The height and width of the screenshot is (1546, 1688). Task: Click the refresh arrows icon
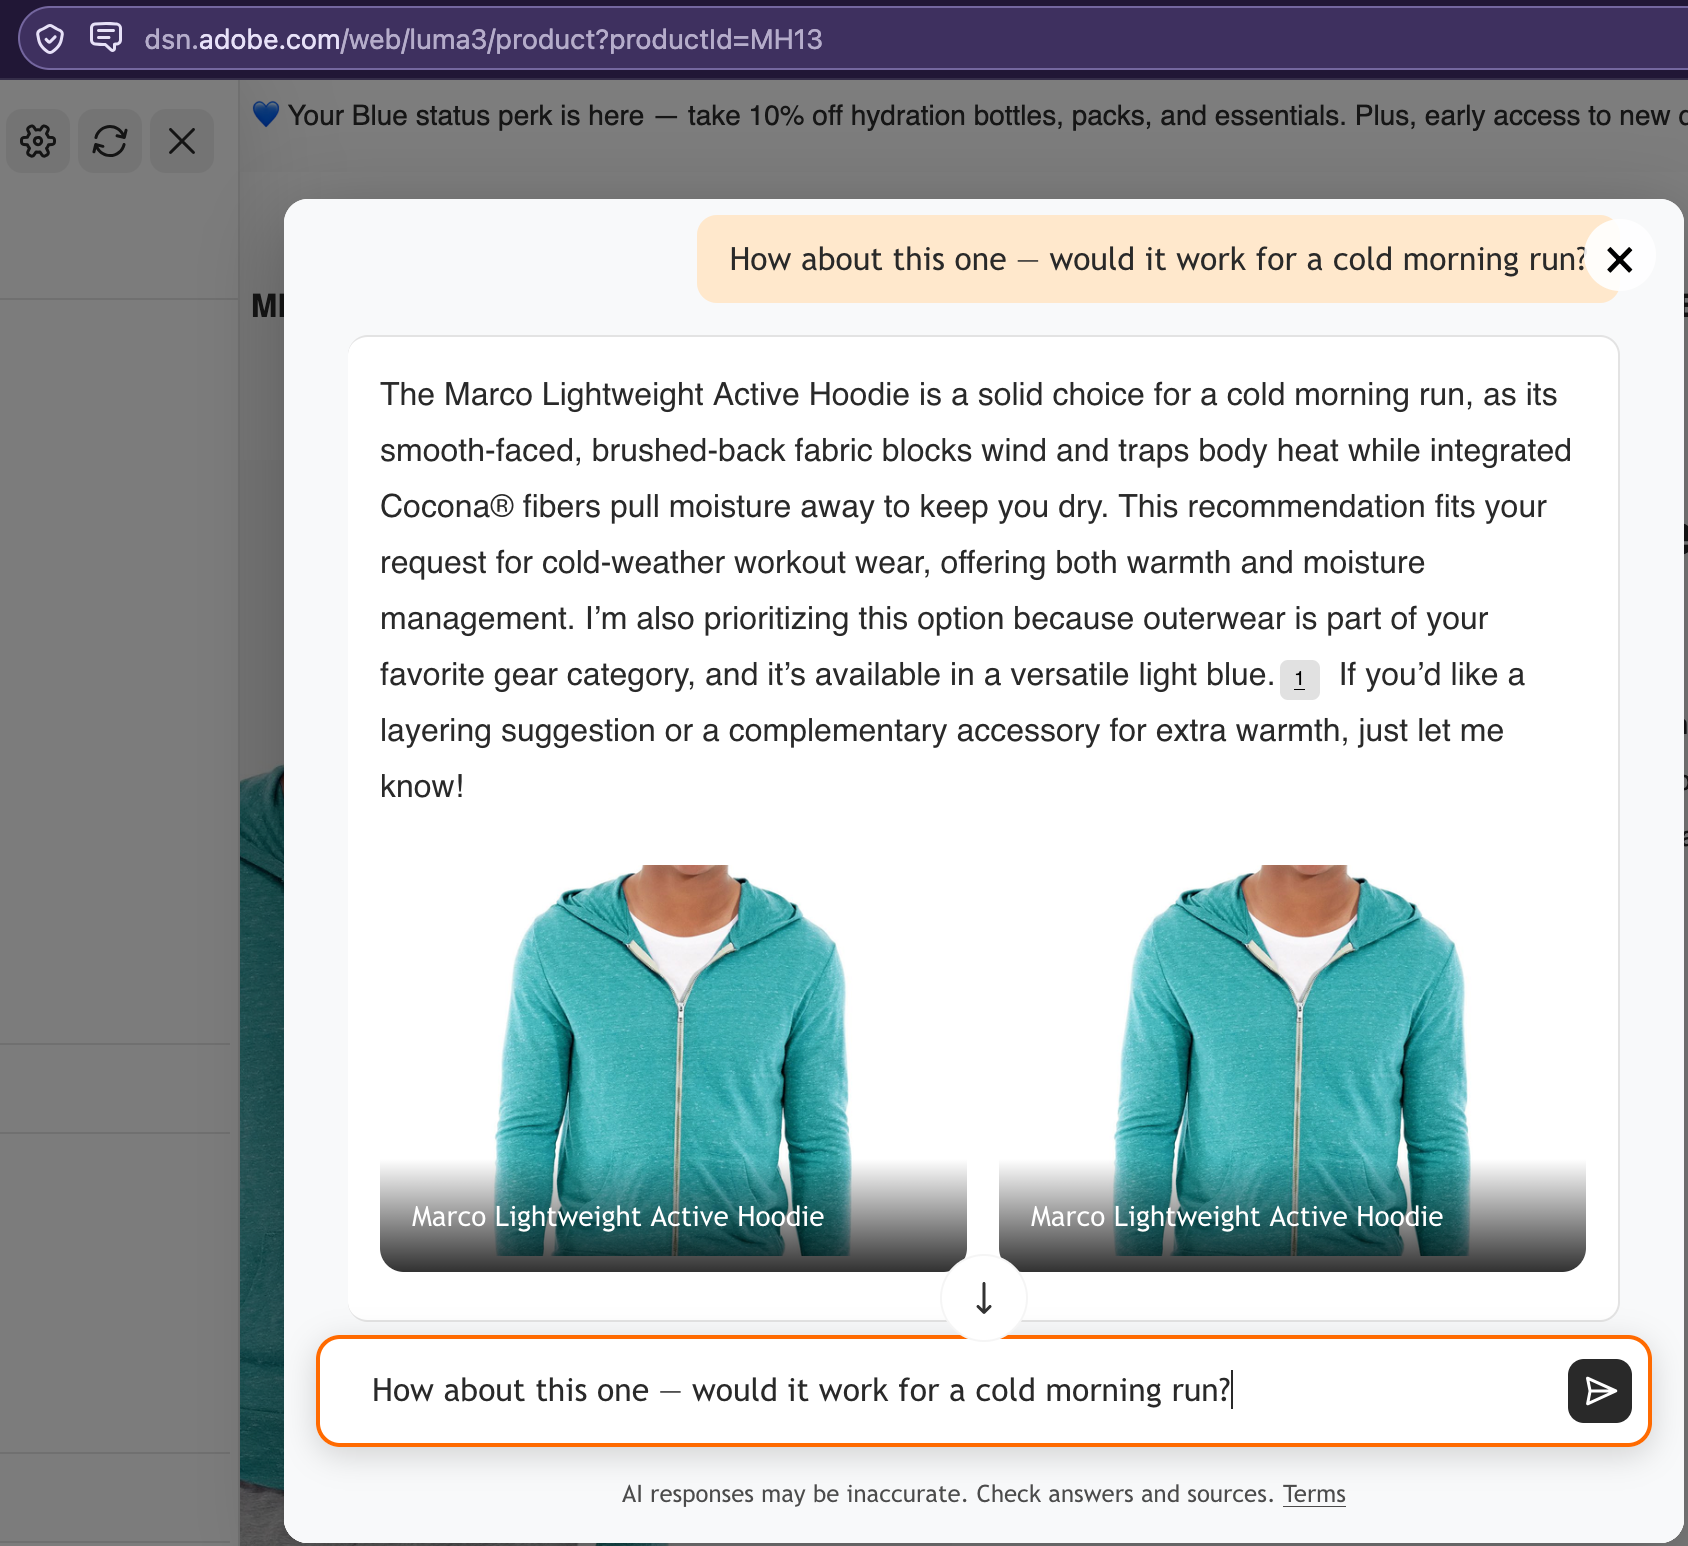click(110, 141)
